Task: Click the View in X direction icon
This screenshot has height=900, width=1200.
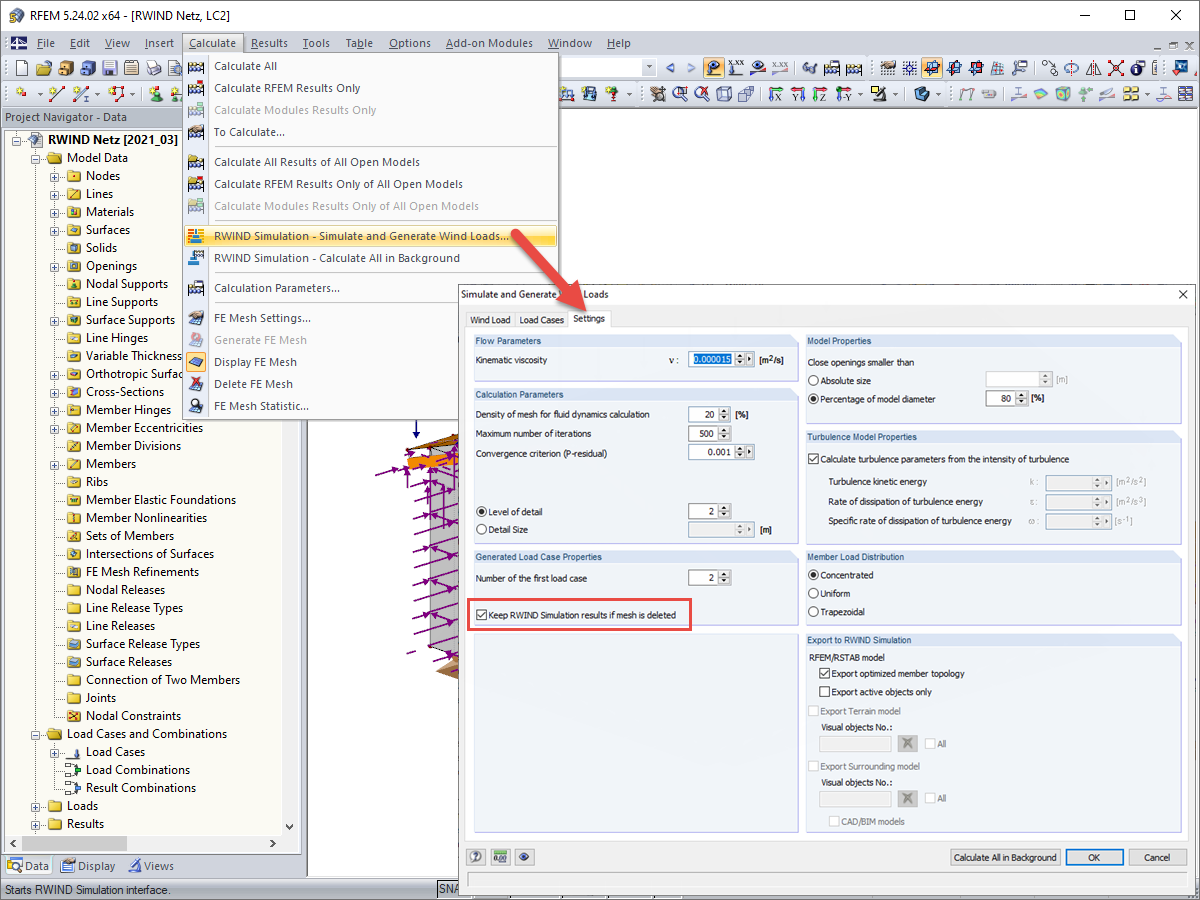Action: tap(775, 94)
